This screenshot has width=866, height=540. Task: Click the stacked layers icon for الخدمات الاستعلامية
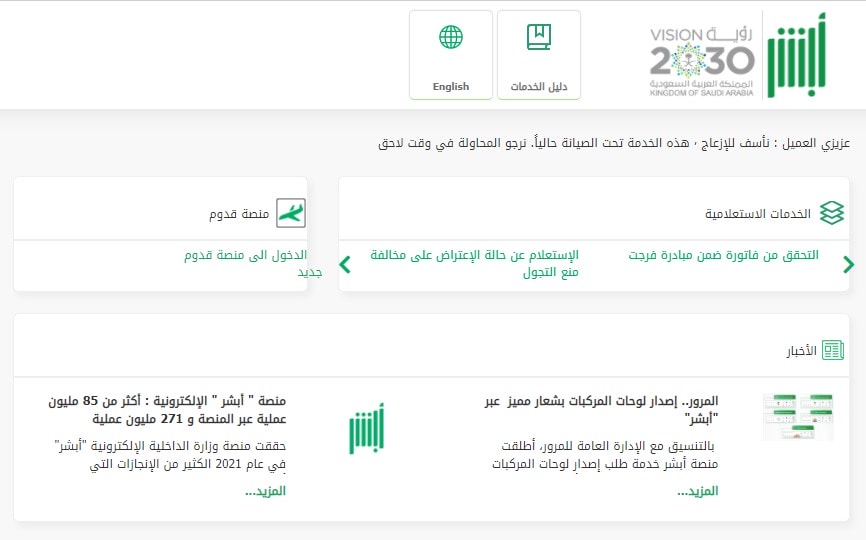(831, 213)
